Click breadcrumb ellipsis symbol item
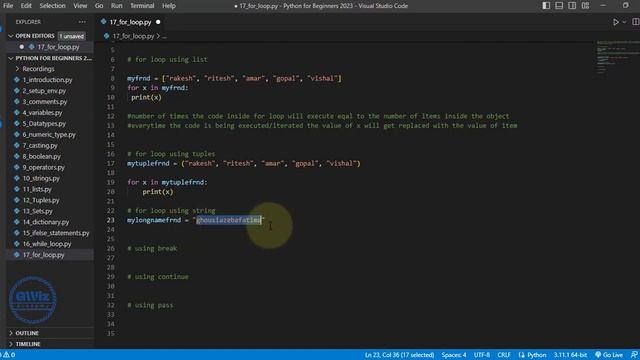The height and width of the screenshot is (360, 640). pyautogui.click(x=164, y=36)
